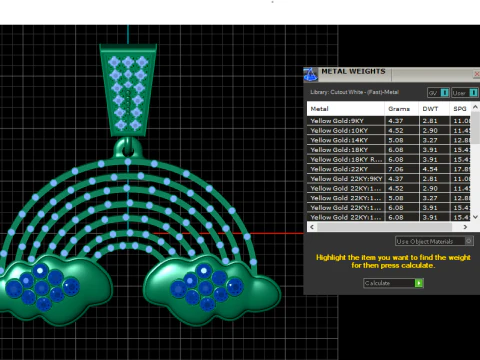Click the scroll up arrow in table

click(x=475, y=107)
